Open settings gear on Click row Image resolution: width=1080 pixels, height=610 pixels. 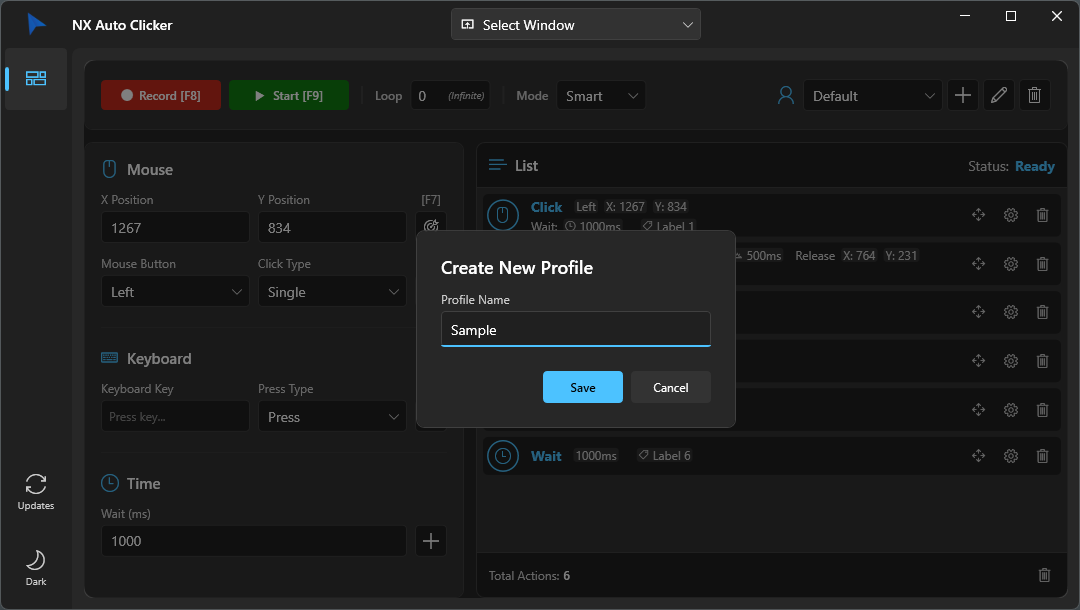(1010, 215)
